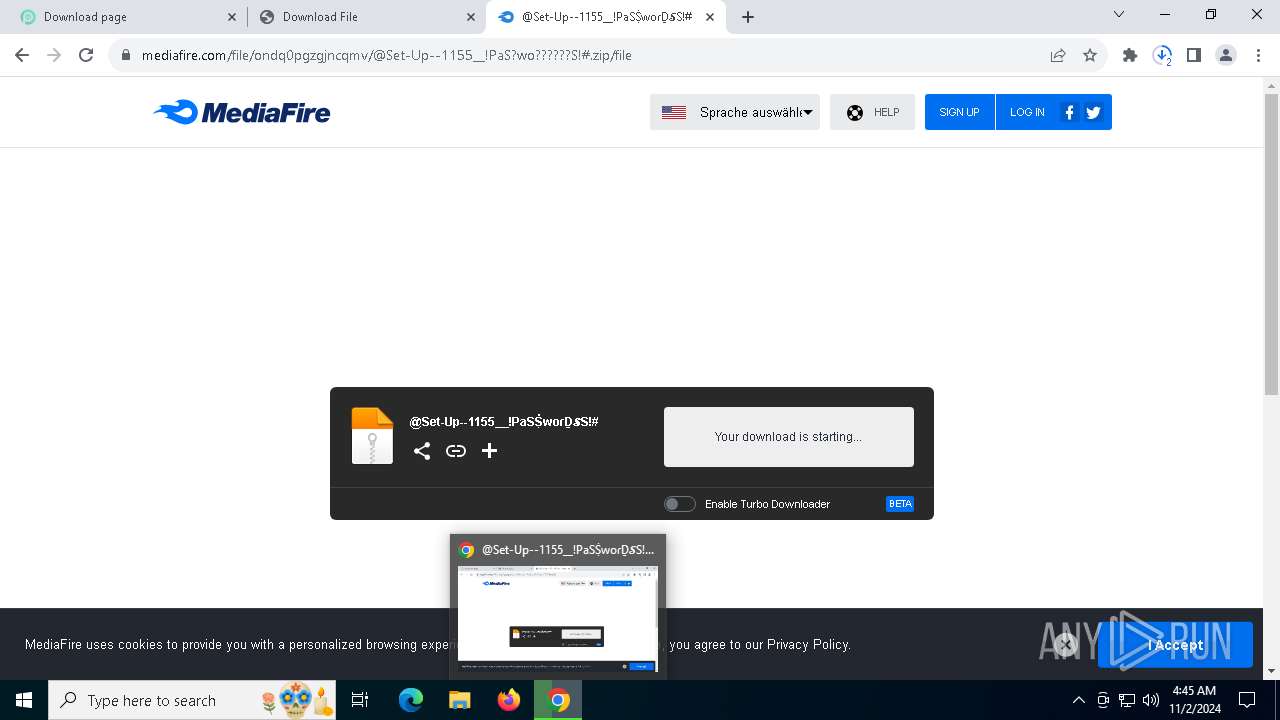Viewport: 1280px width, 720px height.
Task: Click the HELP button
Action: (872, 112)
